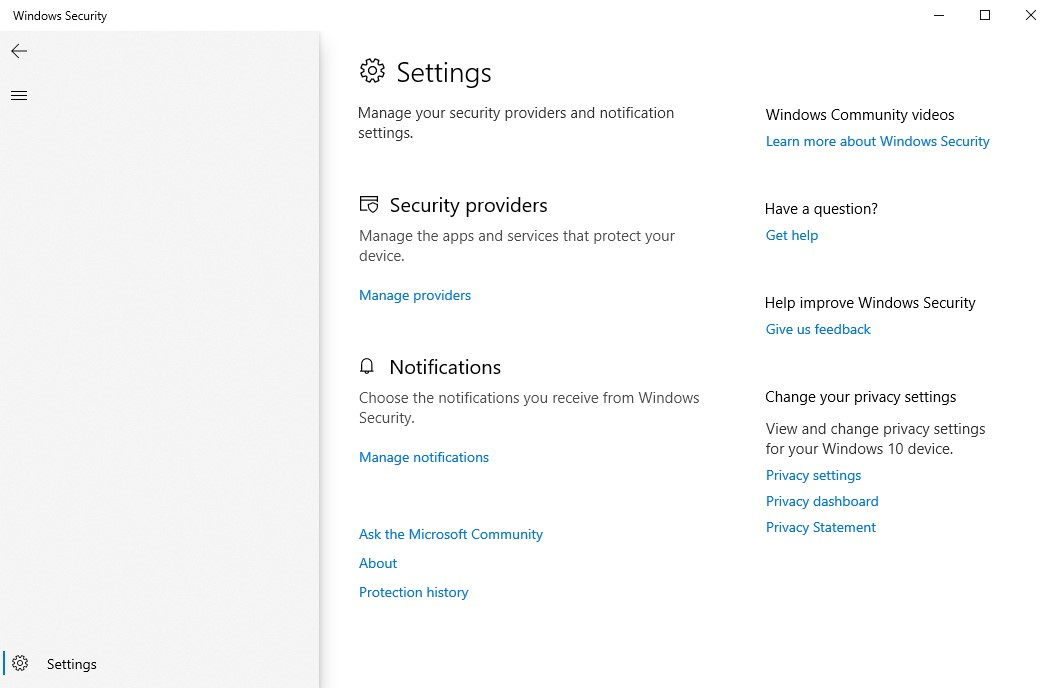Open Privacy dashboard link
1054x688 pixels.
821,501
